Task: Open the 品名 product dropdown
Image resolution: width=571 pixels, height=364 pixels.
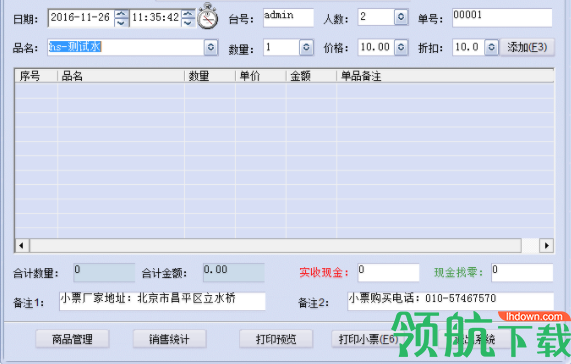Action: 211,47
